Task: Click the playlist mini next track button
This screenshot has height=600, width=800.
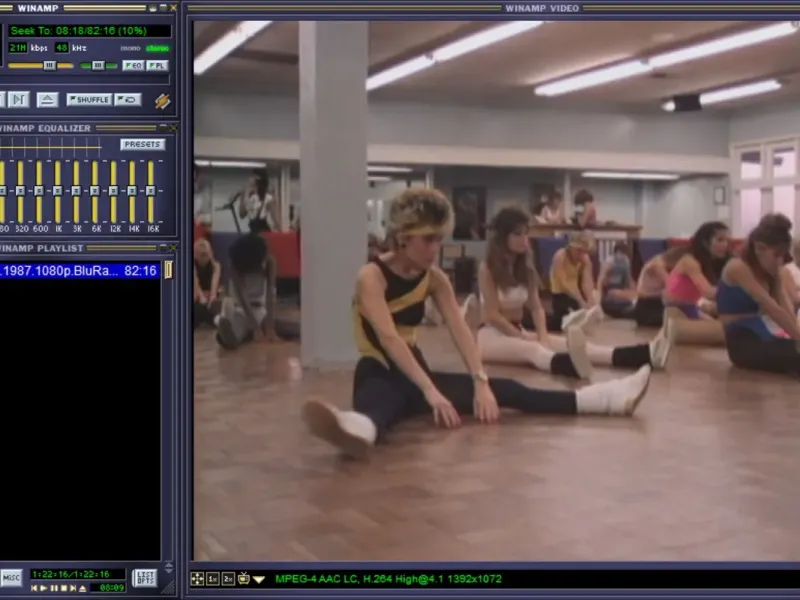Action: click(73, 588)
